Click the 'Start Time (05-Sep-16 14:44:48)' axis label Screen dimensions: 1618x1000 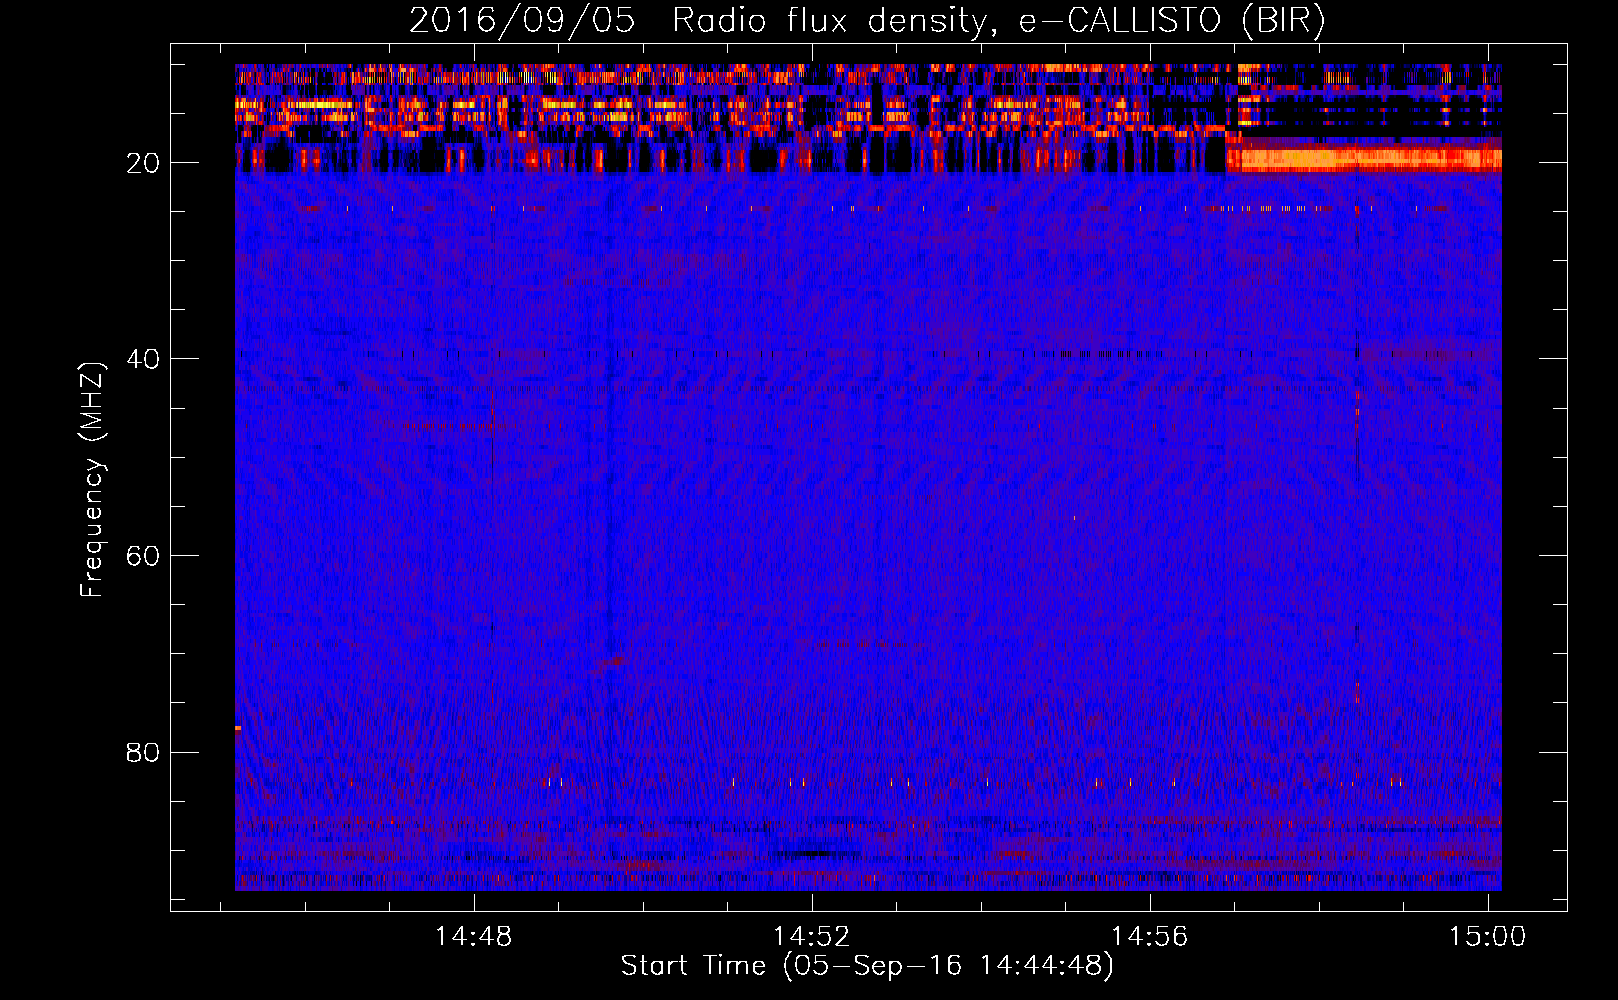click(867, 966)
